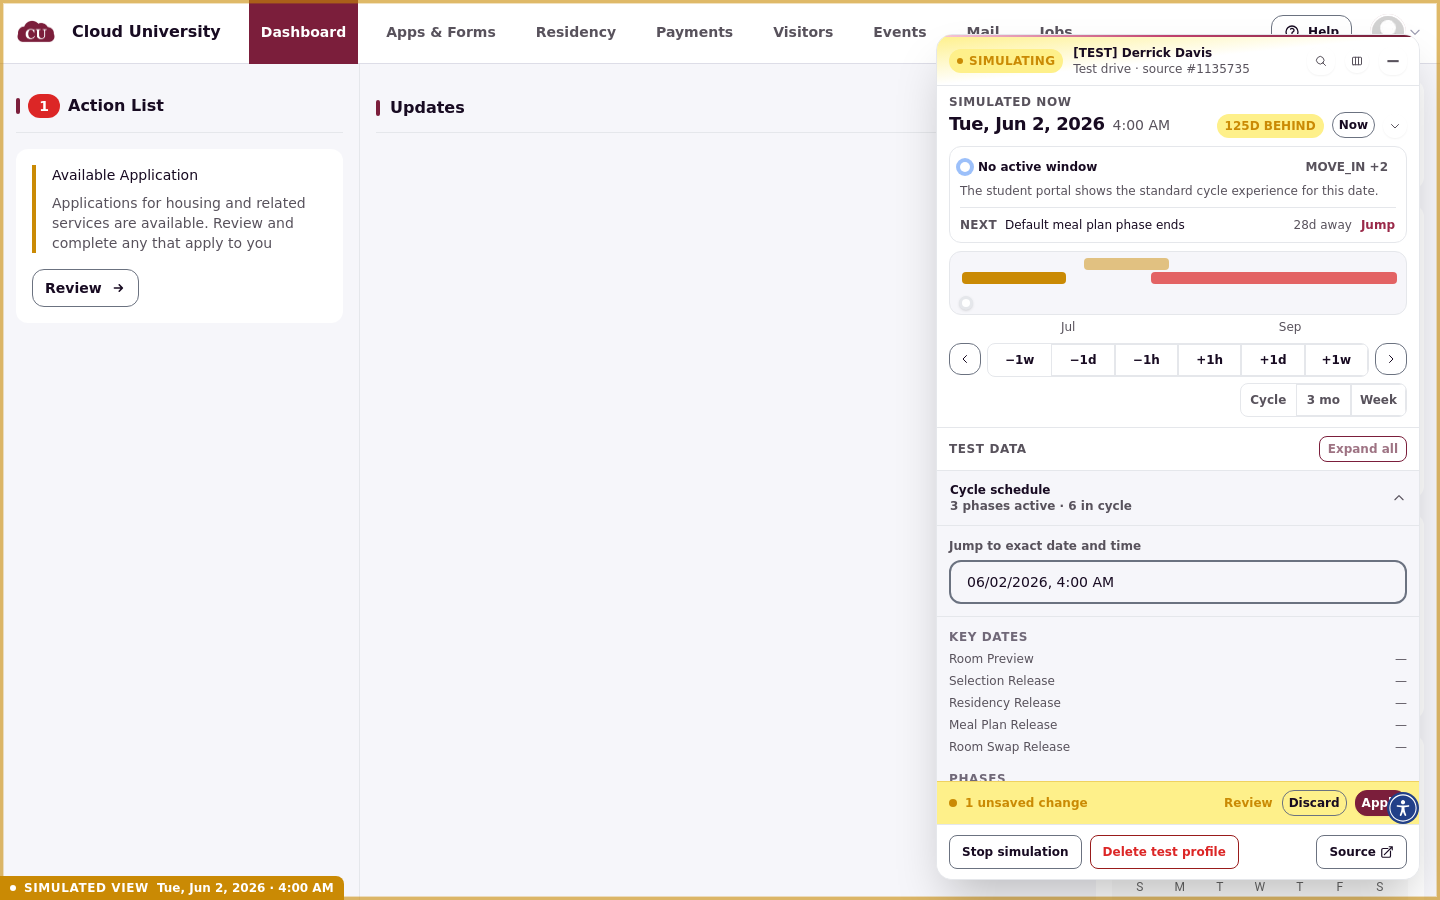
Task: Advance simulated time by one hour
Action: tap(1210, 360)
